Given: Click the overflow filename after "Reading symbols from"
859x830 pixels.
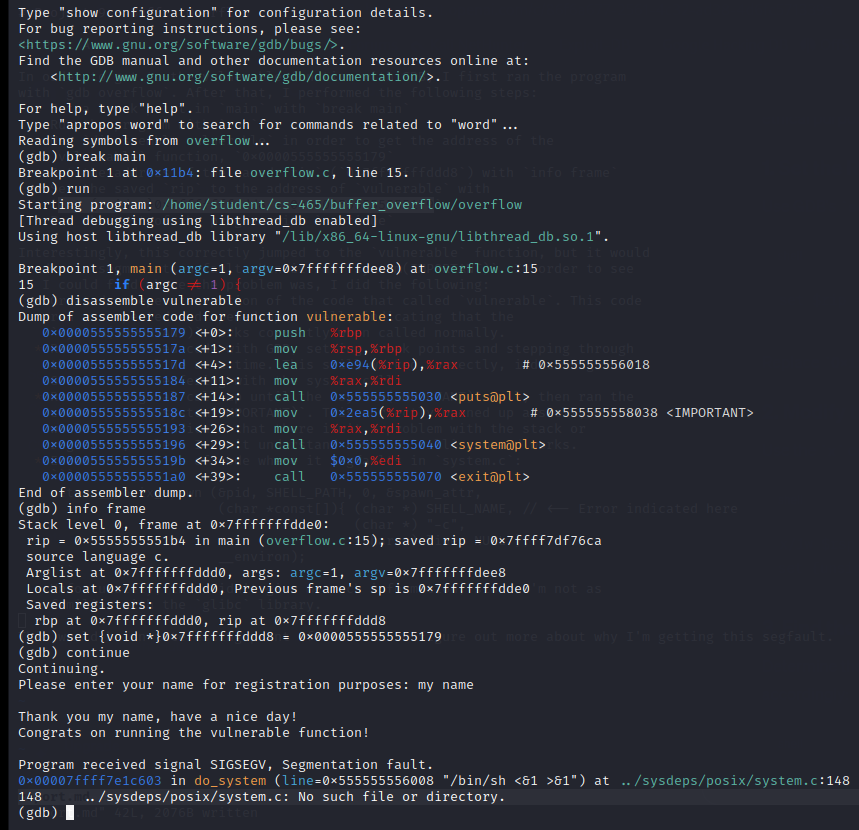Looking at the screenshot, I should pos(217,141).
